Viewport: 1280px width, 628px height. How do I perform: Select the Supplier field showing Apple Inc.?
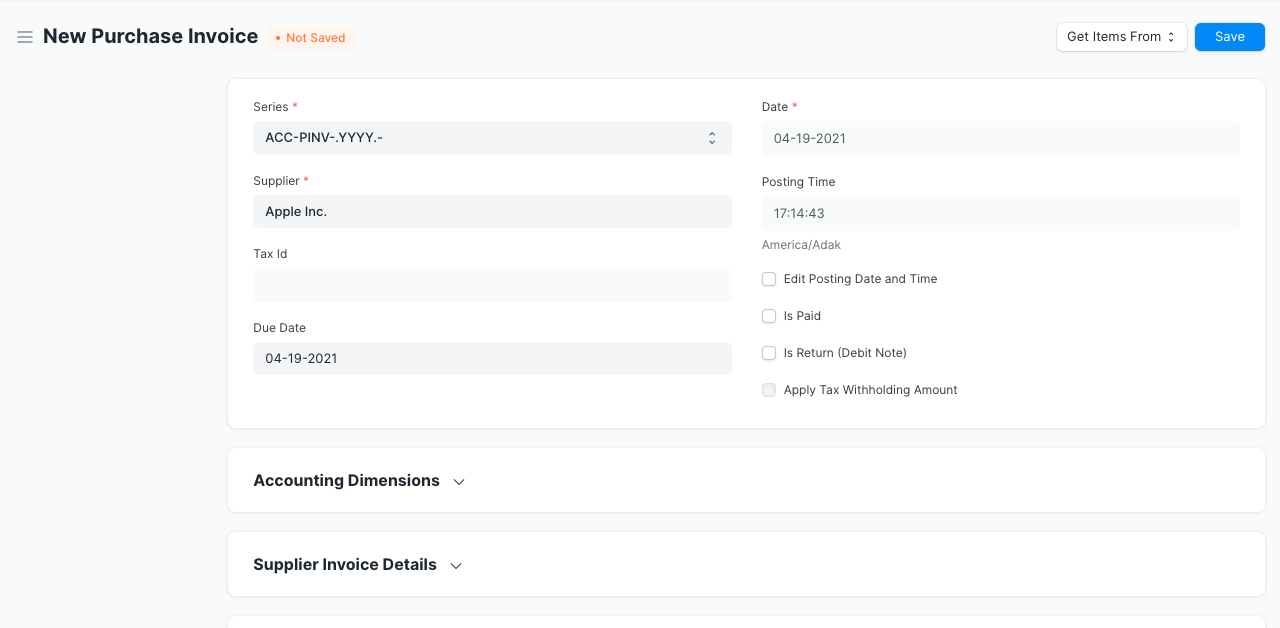pyautogui.click(x=492, y=211)
